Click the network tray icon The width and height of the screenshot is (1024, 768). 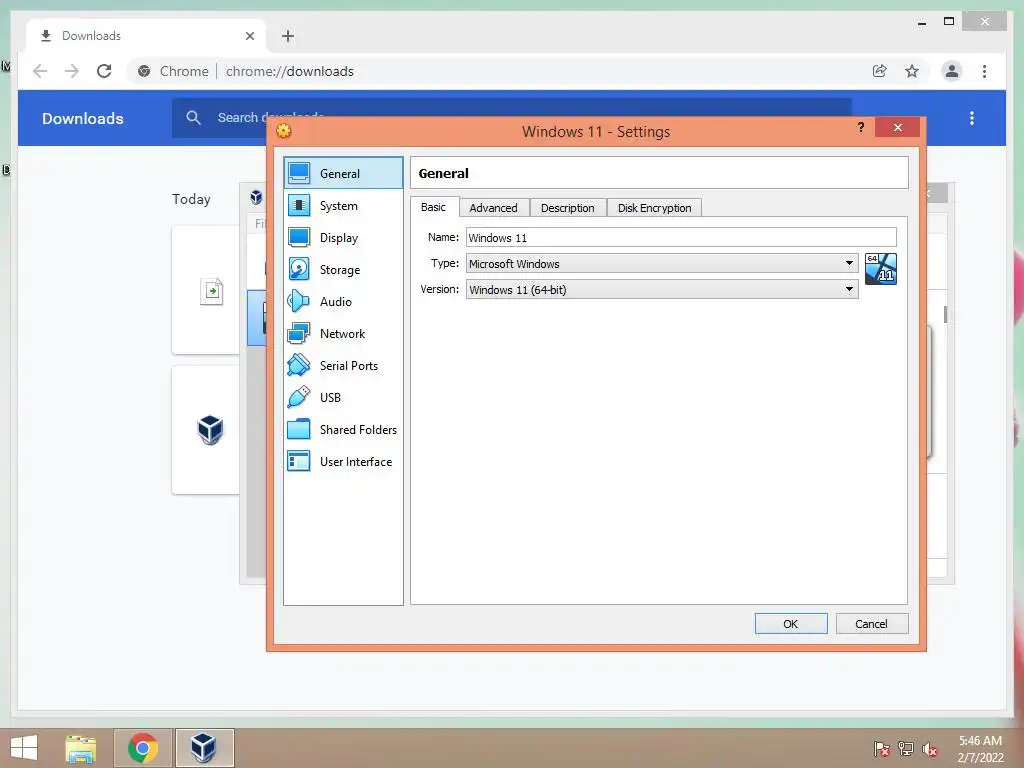906,749
